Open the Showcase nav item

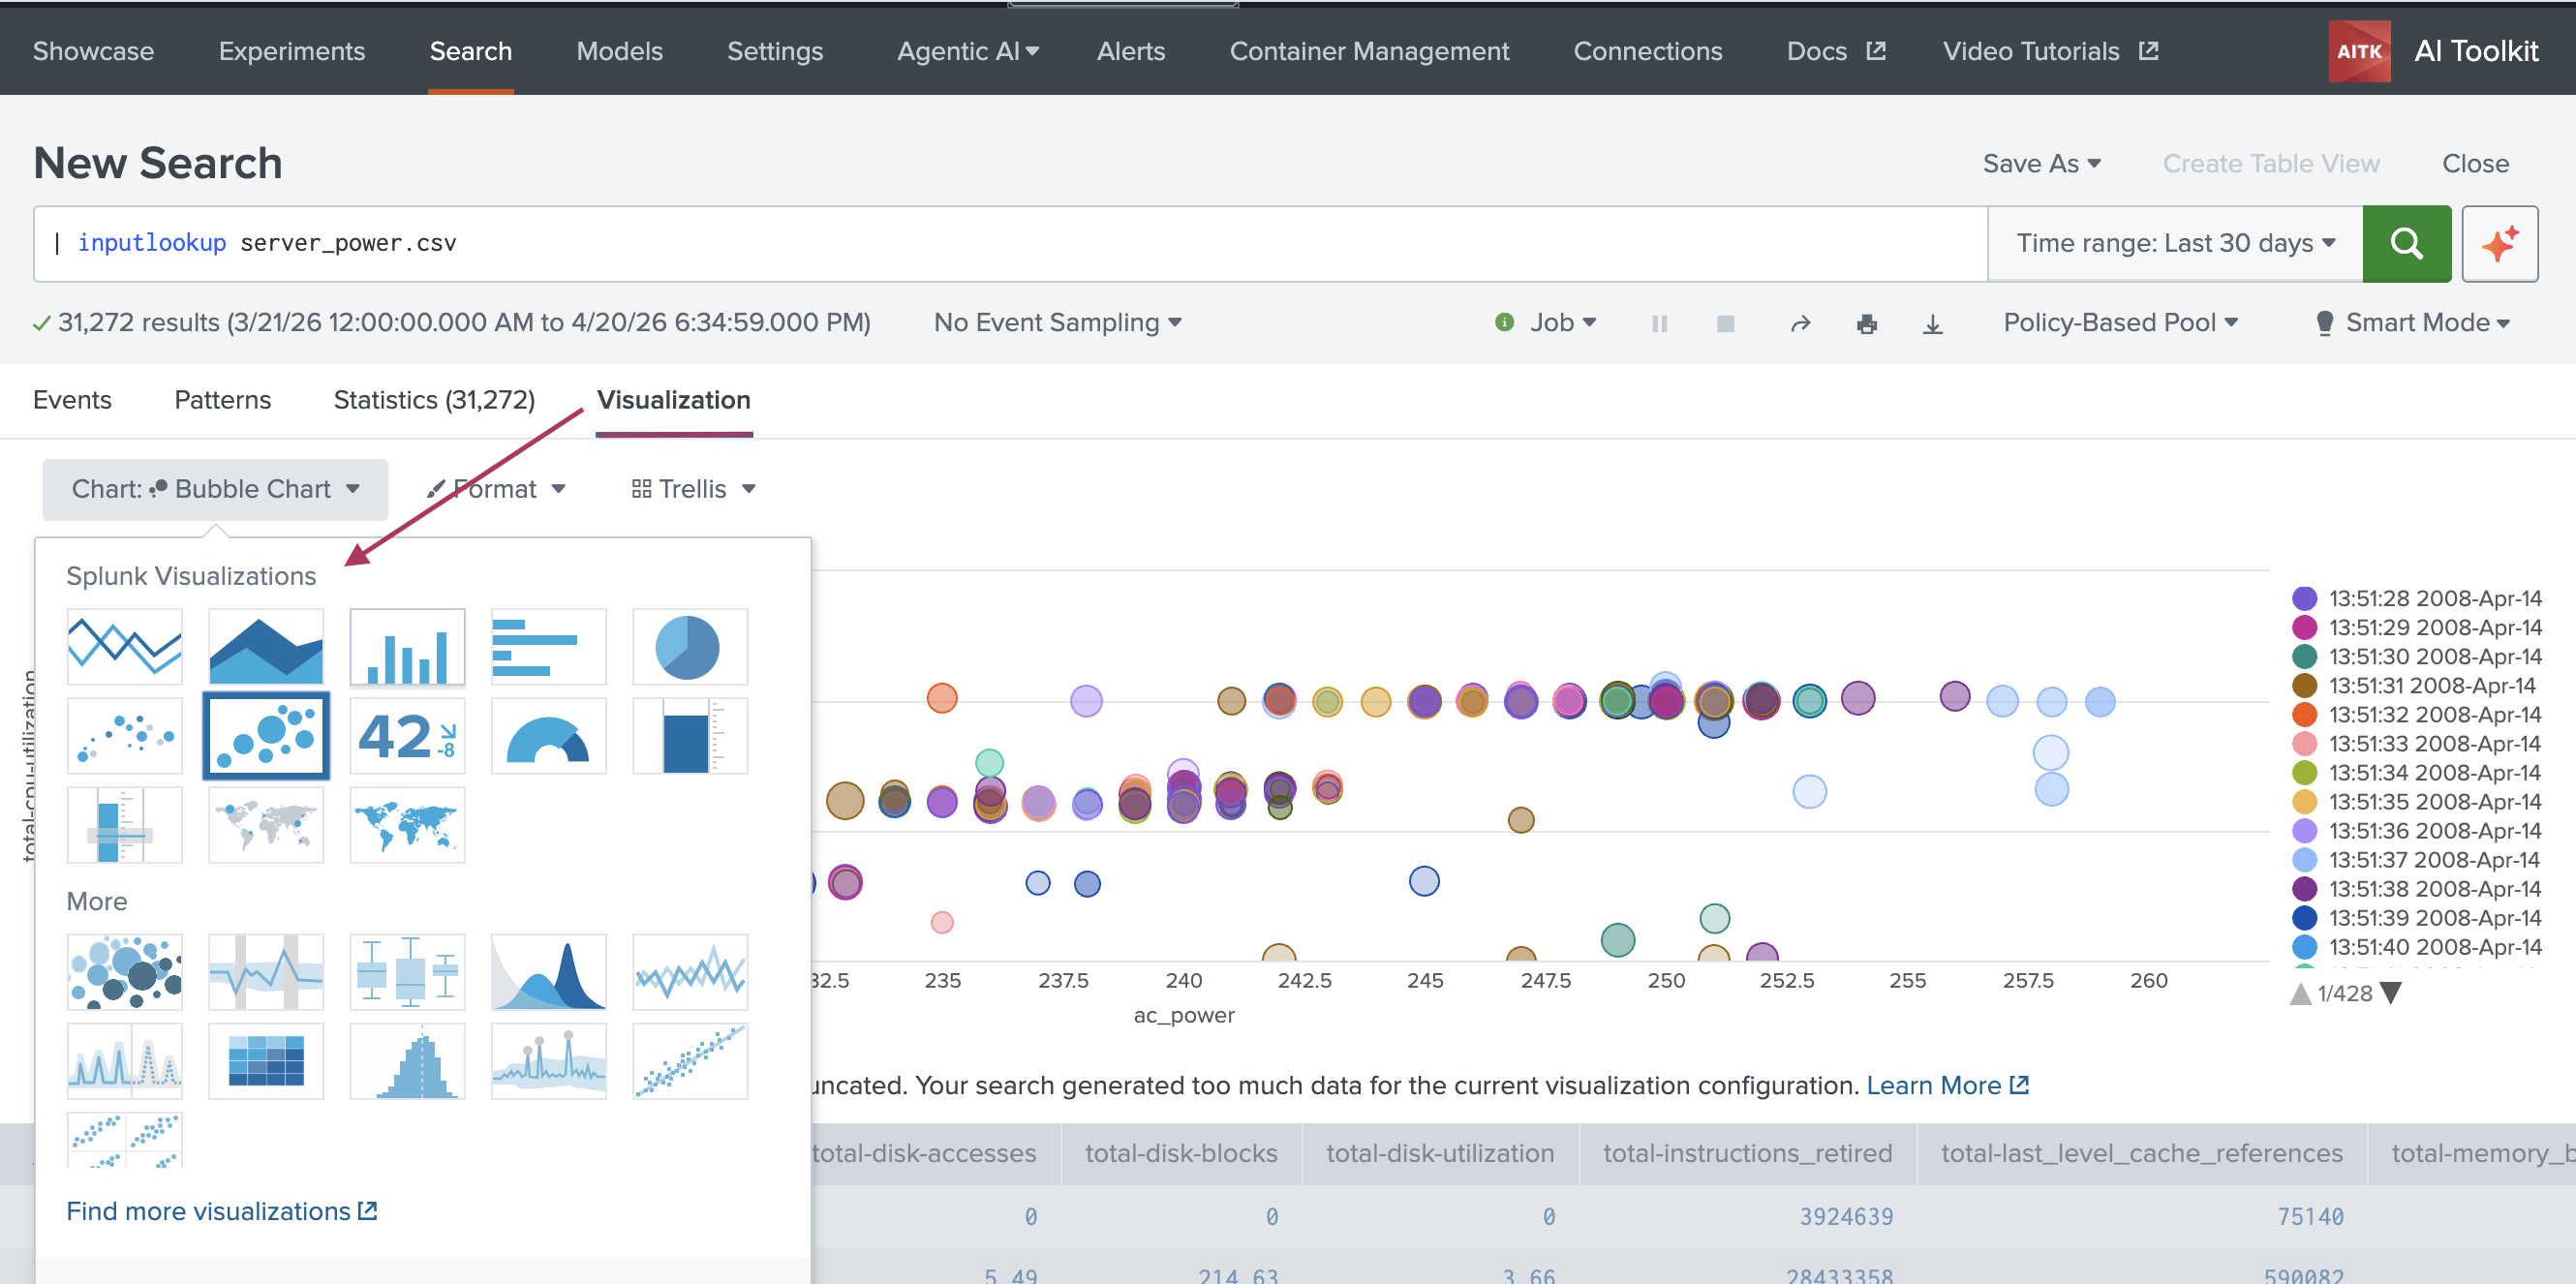coord(93,51)
